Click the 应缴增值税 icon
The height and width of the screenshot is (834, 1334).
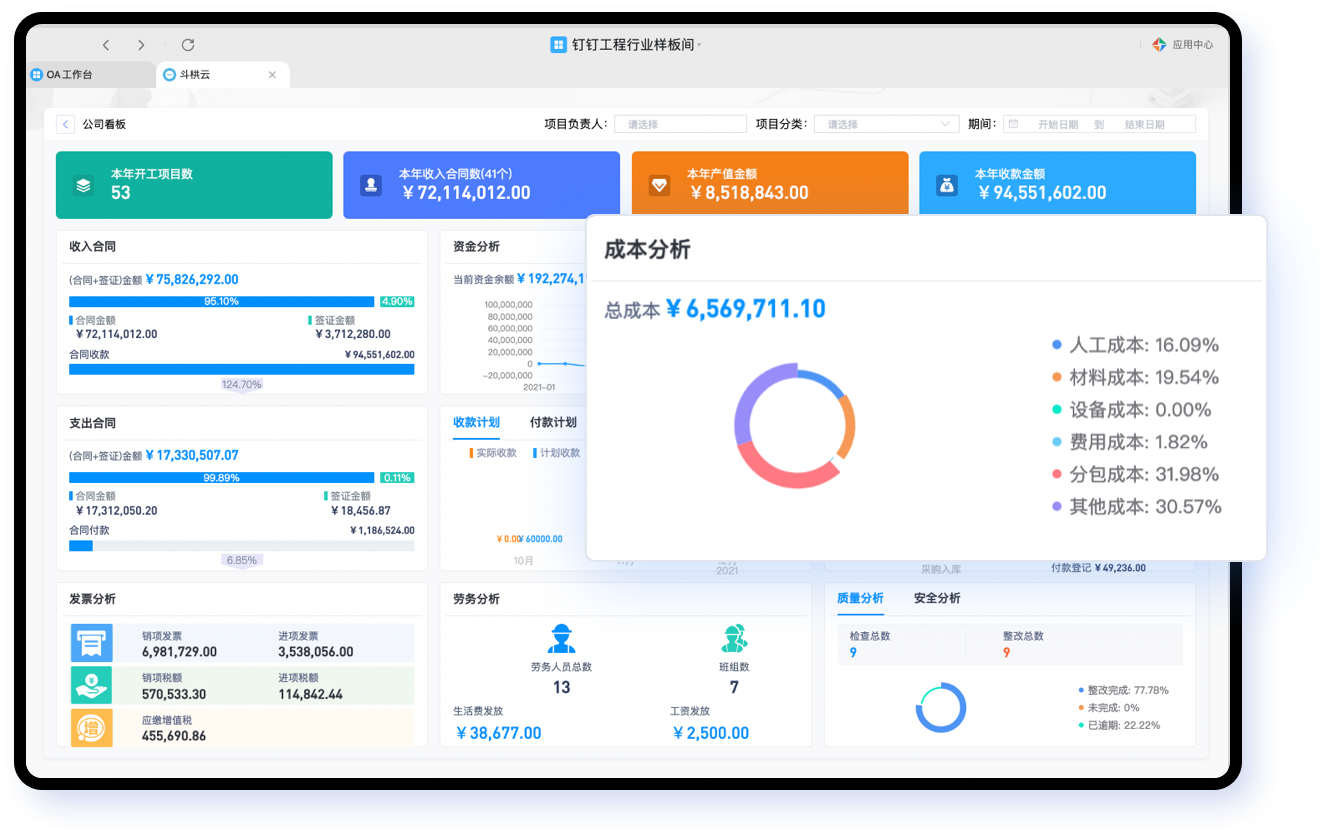pyautogui.click(x=92, y=727)
